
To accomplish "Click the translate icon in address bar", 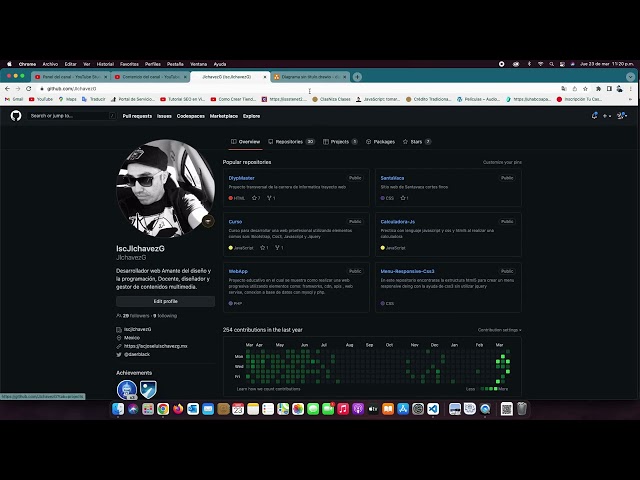I will click(x=564, y=89).
